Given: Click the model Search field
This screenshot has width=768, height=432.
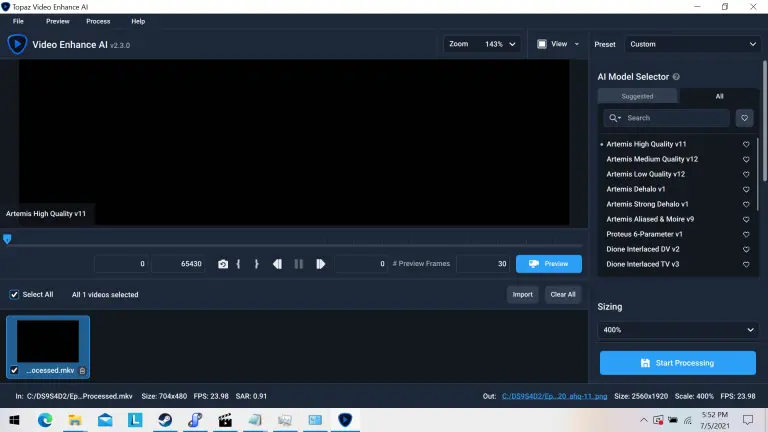Looking at the screenshot, I should (667, 118).
